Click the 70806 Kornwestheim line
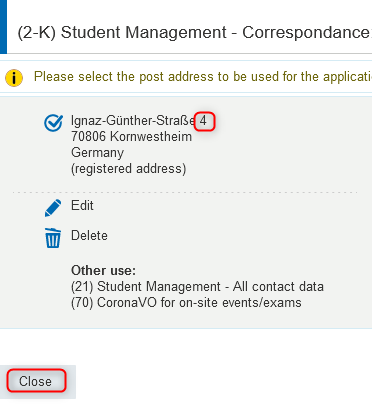The width and height of the screenshot is (372, 404). click(x=131, y=137)
